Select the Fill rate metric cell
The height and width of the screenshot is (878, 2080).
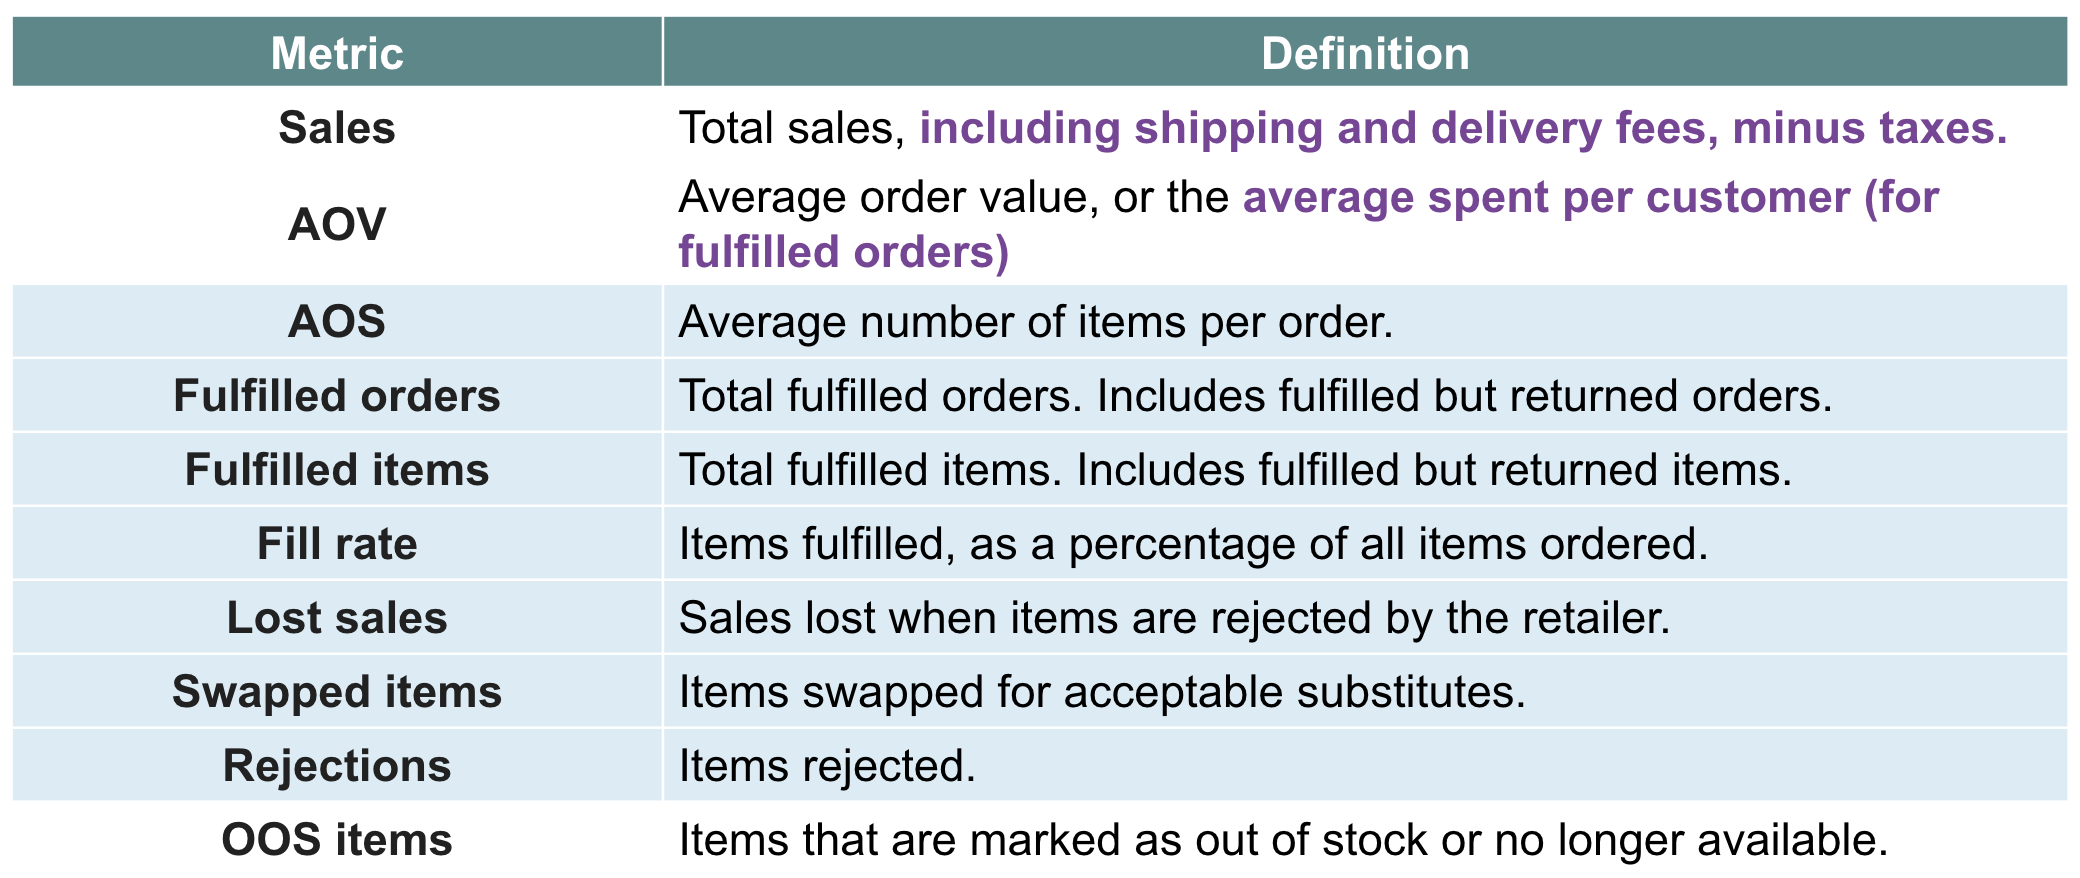337,544
